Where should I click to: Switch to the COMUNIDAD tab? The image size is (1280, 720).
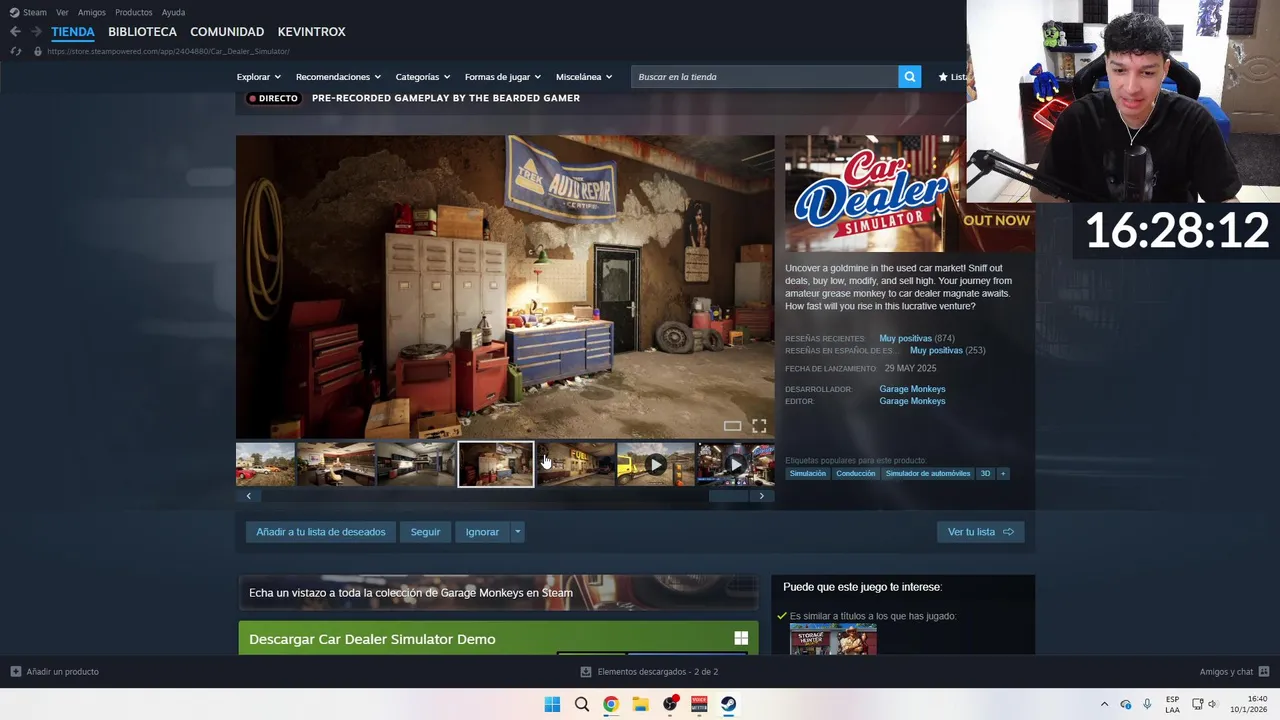point(227,32)
